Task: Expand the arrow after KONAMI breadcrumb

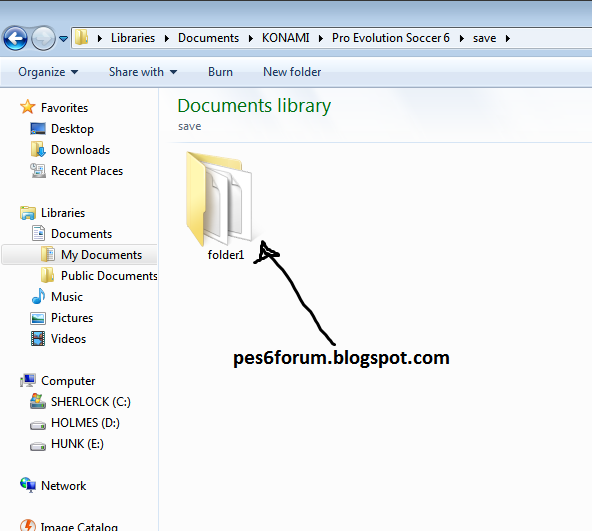Action: 321,38
